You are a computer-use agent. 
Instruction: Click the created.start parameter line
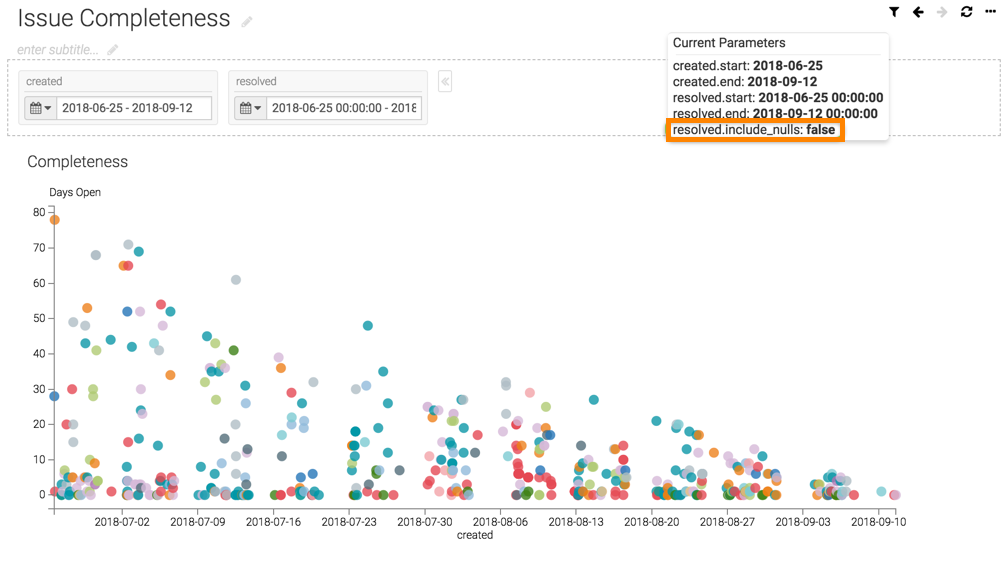(747, 66)
